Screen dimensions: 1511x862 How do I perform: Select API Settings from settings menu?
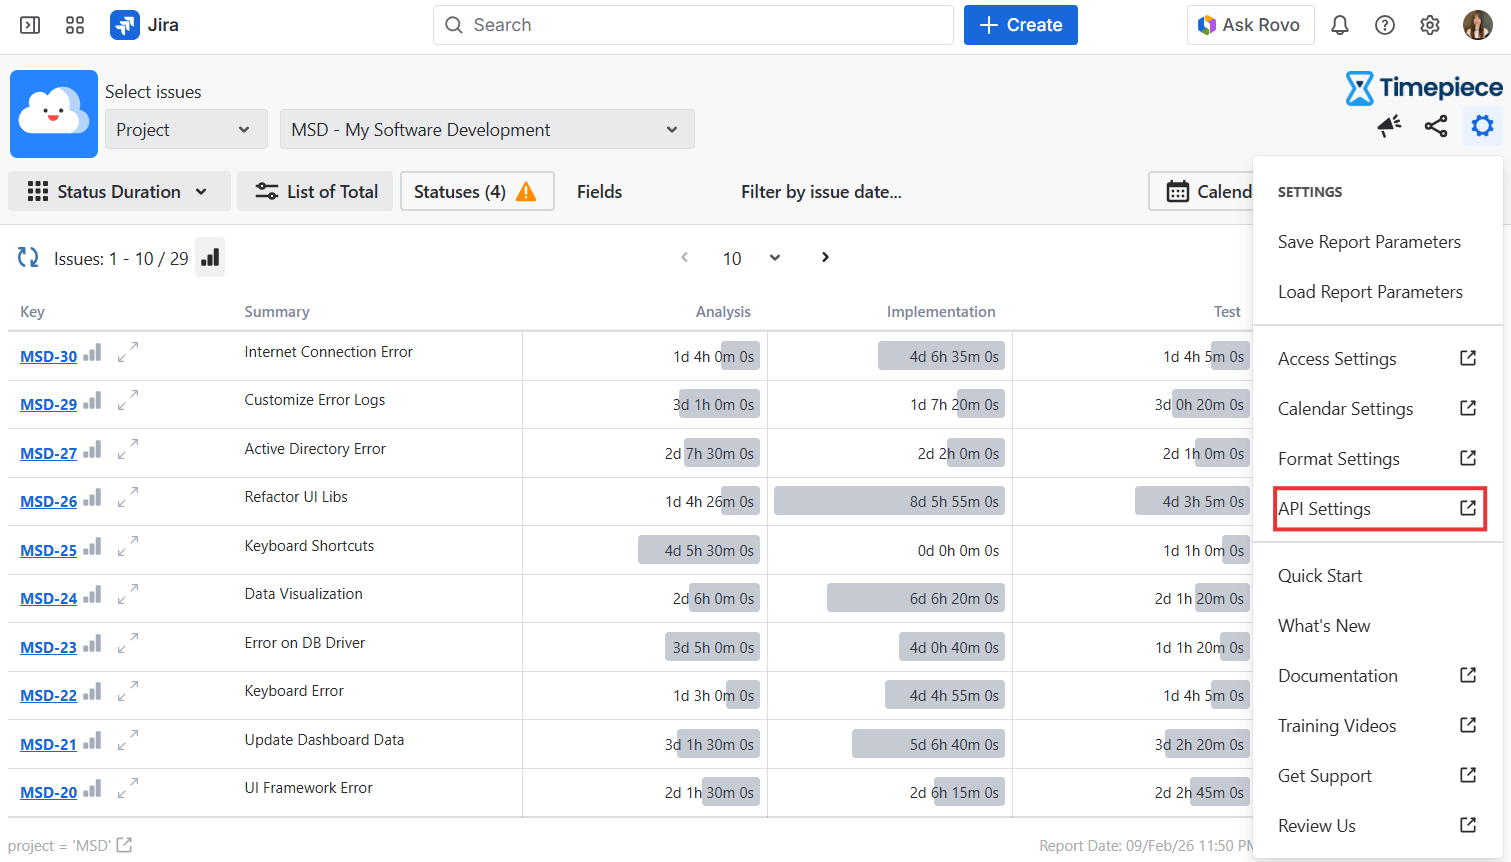click(x=1377, y=509)
